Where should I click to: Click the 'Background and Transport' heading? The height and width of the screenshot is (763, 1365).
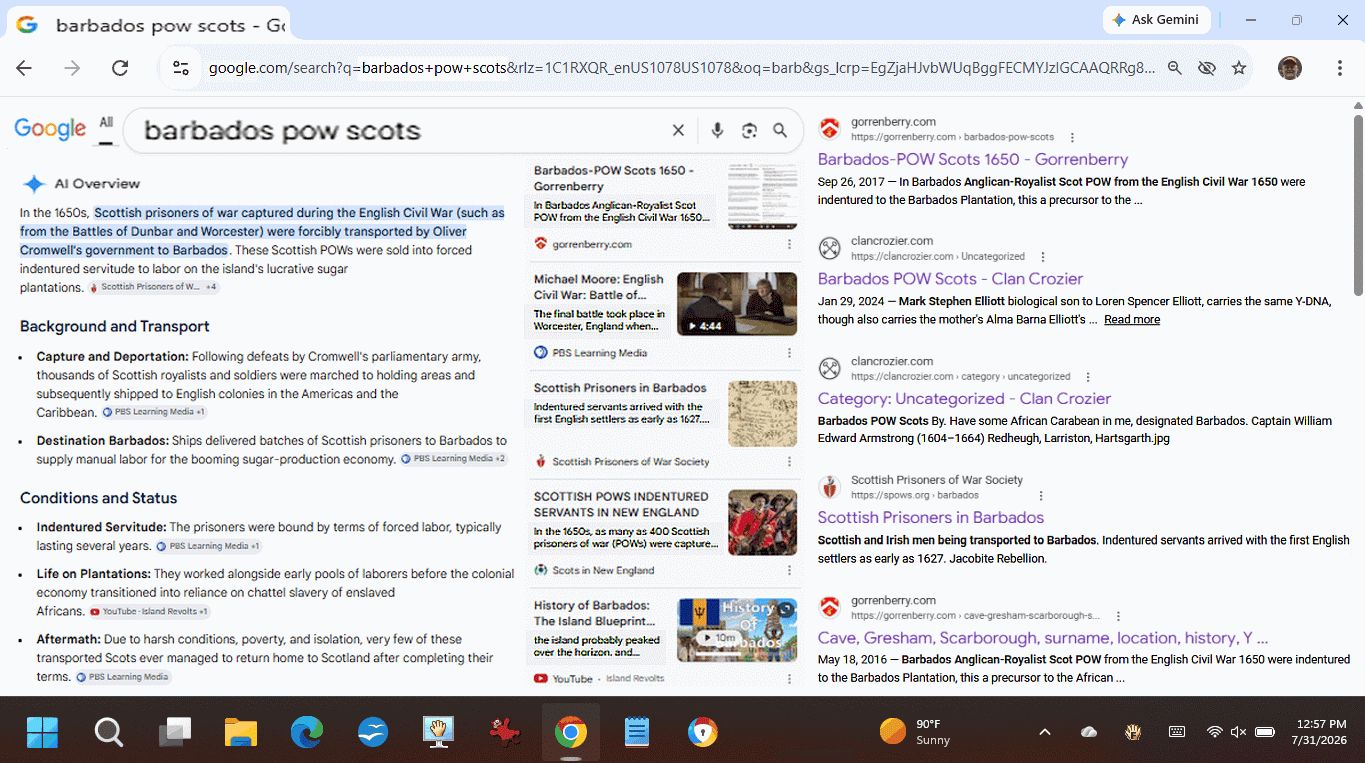(x=115, y=326)
